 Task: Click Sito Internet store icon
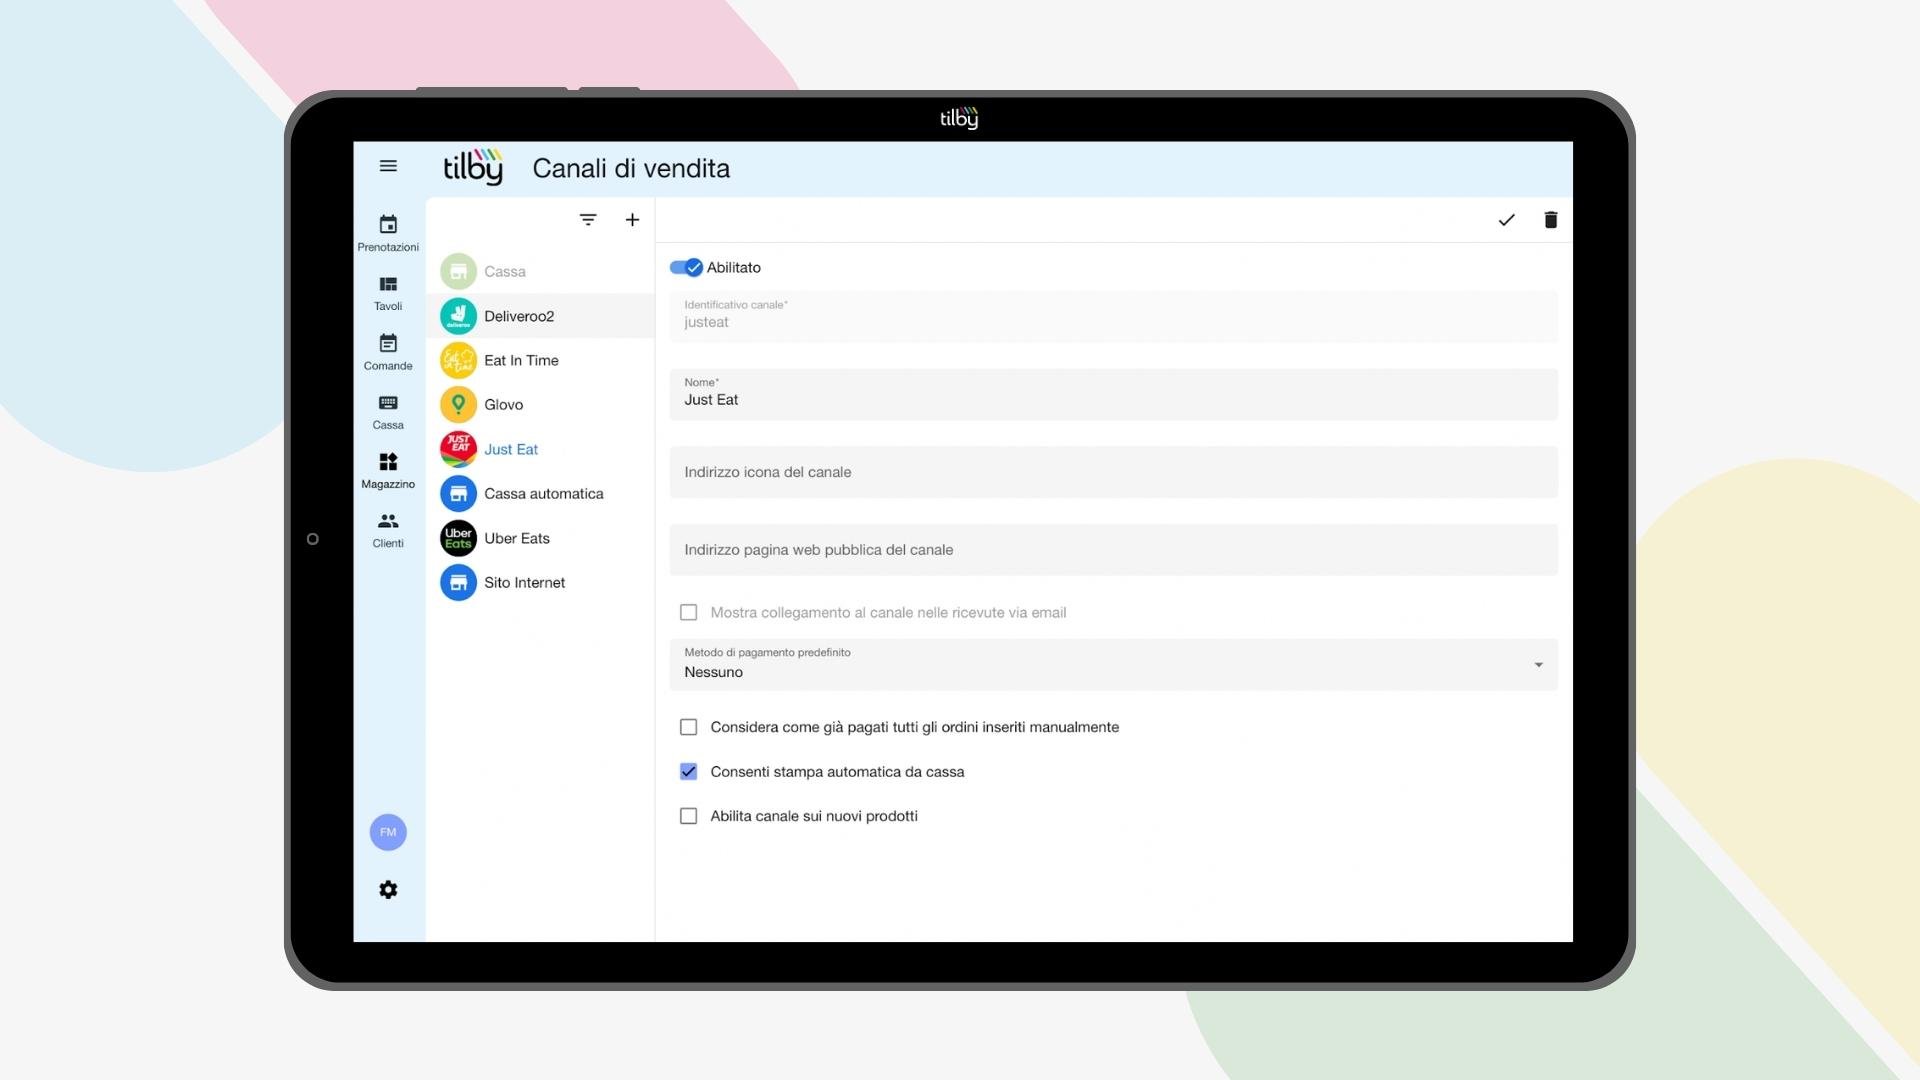click(x=458, y=583)
